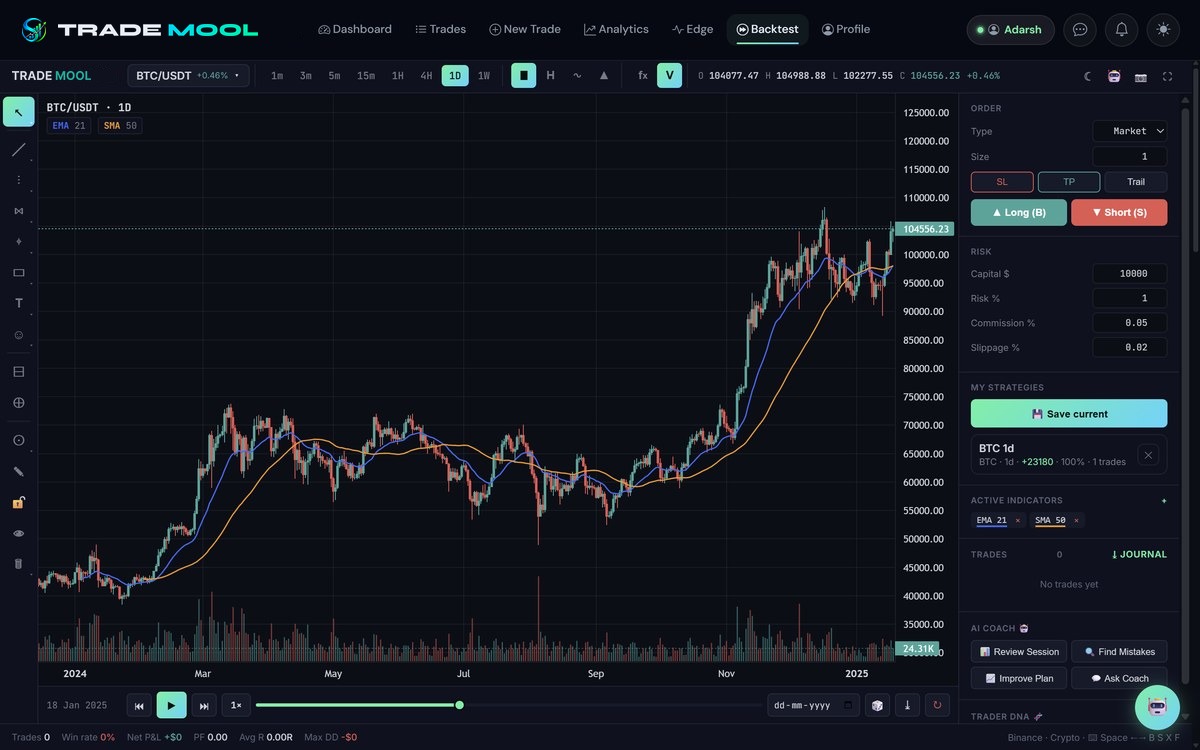
Task: Delete drawings with the trash icon
Action: (x=18, y=563)
